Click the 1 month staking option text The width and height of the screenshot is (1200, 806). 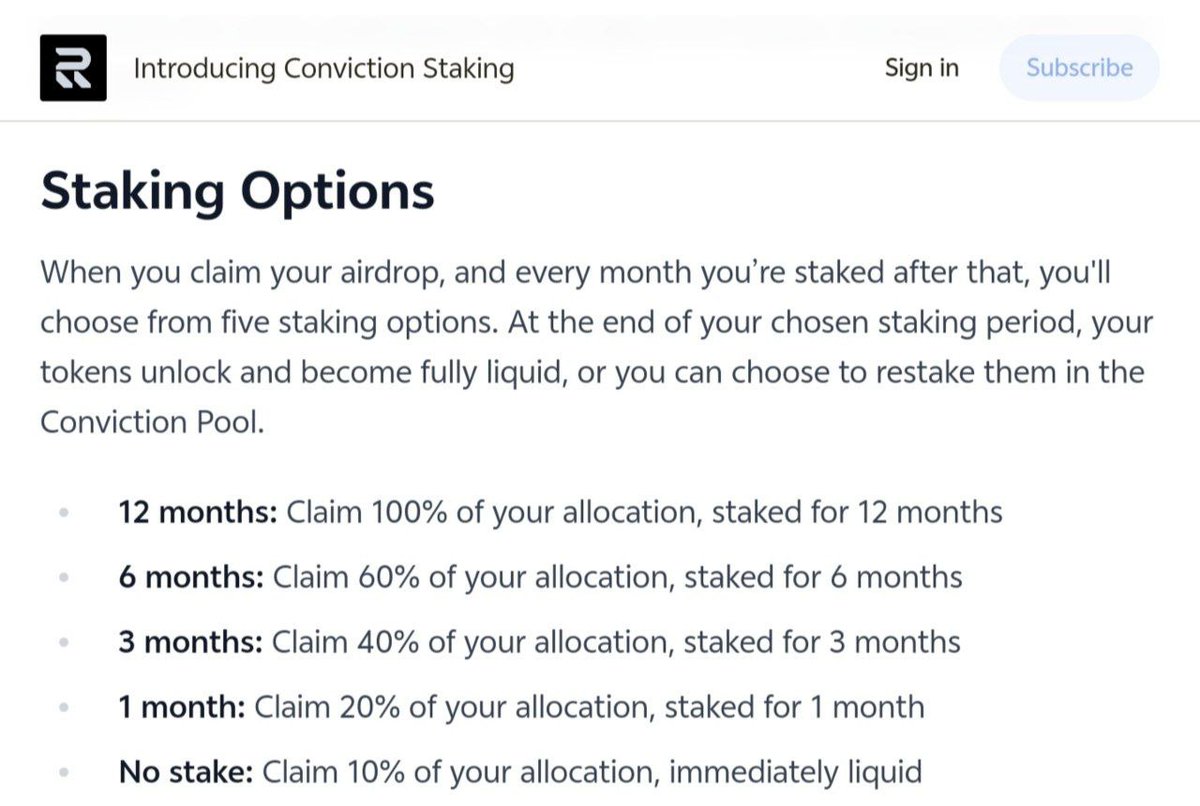[x=521, y=707]
